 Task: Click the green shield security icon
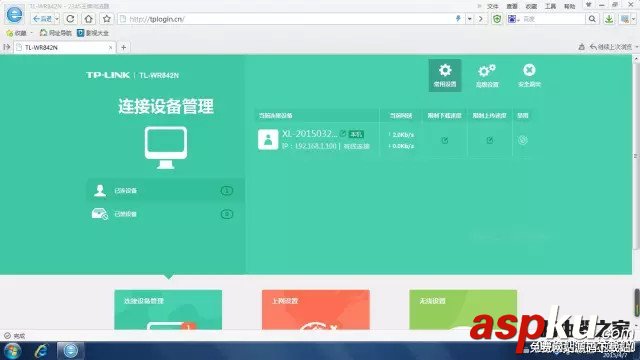497,19
